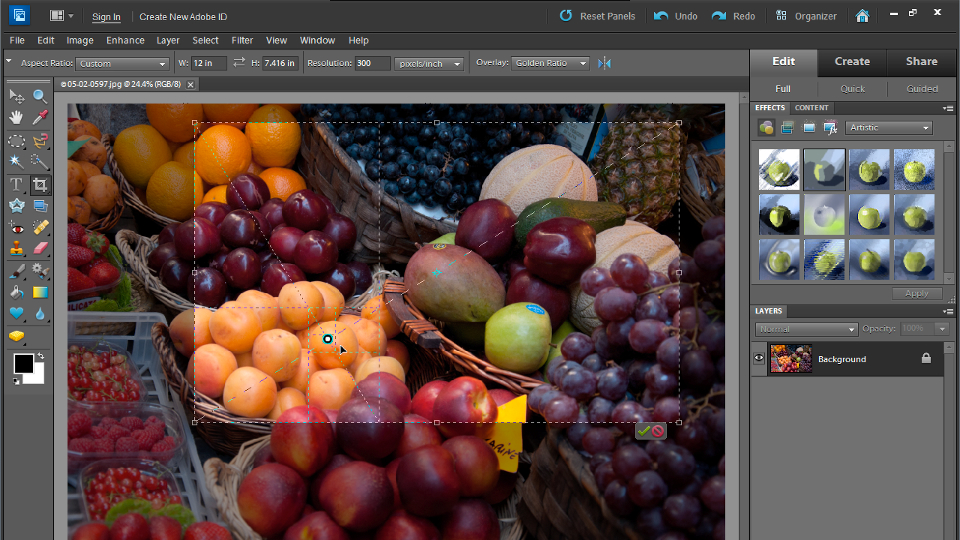This screenshot has height=540, width=960.
Task: Open the Organizer
Action: [806, 16]
